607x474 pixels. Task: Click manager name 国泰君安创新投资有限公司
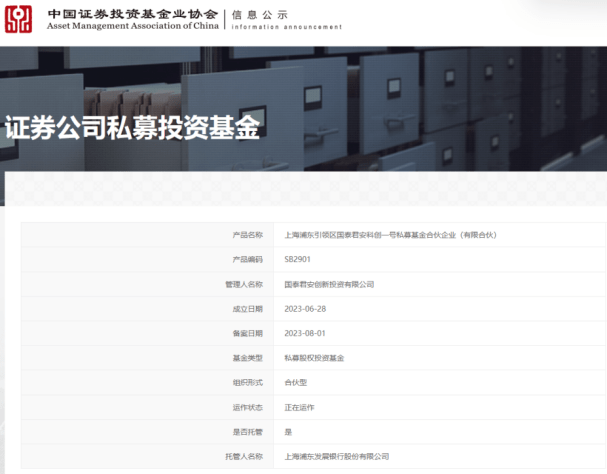[x=329, y=284]
